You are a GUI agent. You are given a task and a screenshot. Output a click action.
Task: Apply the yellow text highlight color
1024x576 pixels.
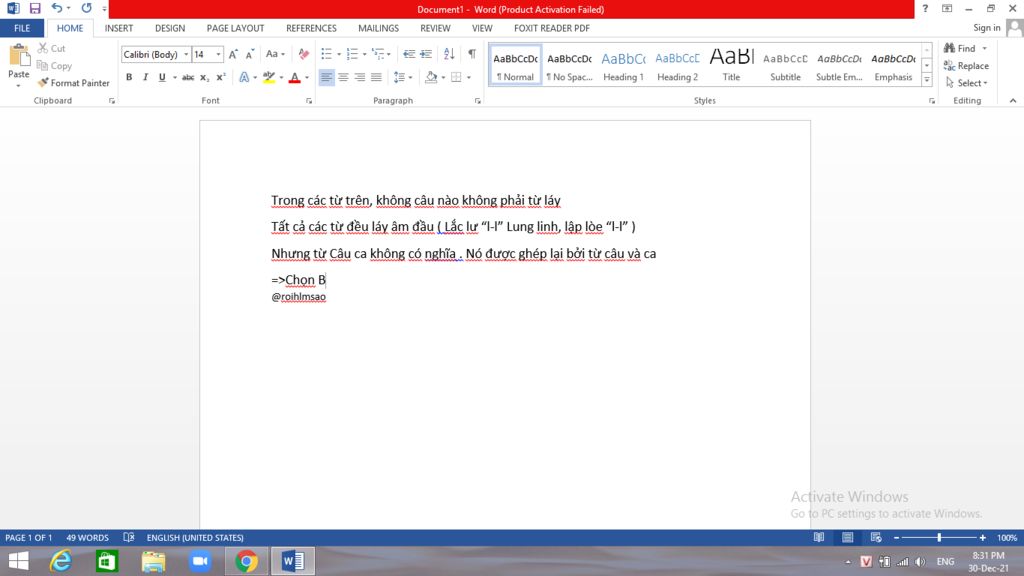[x=269, y=77]
